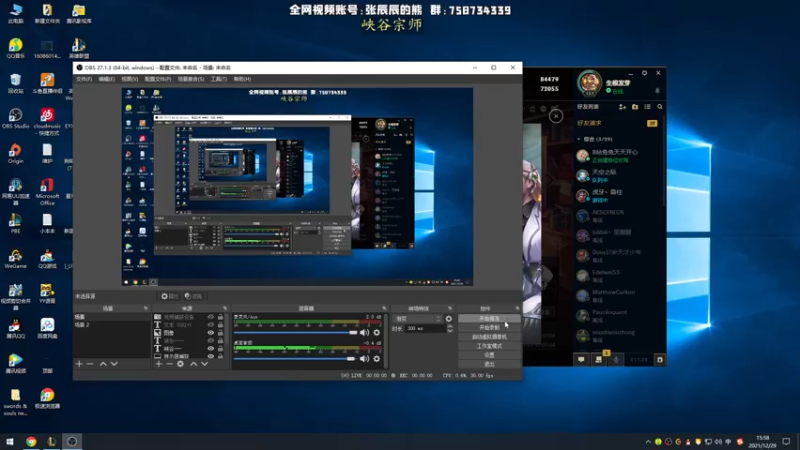Open the 工具(T) menu in OBS
This screenshot has width=800, height=450.
coord(219,79)
